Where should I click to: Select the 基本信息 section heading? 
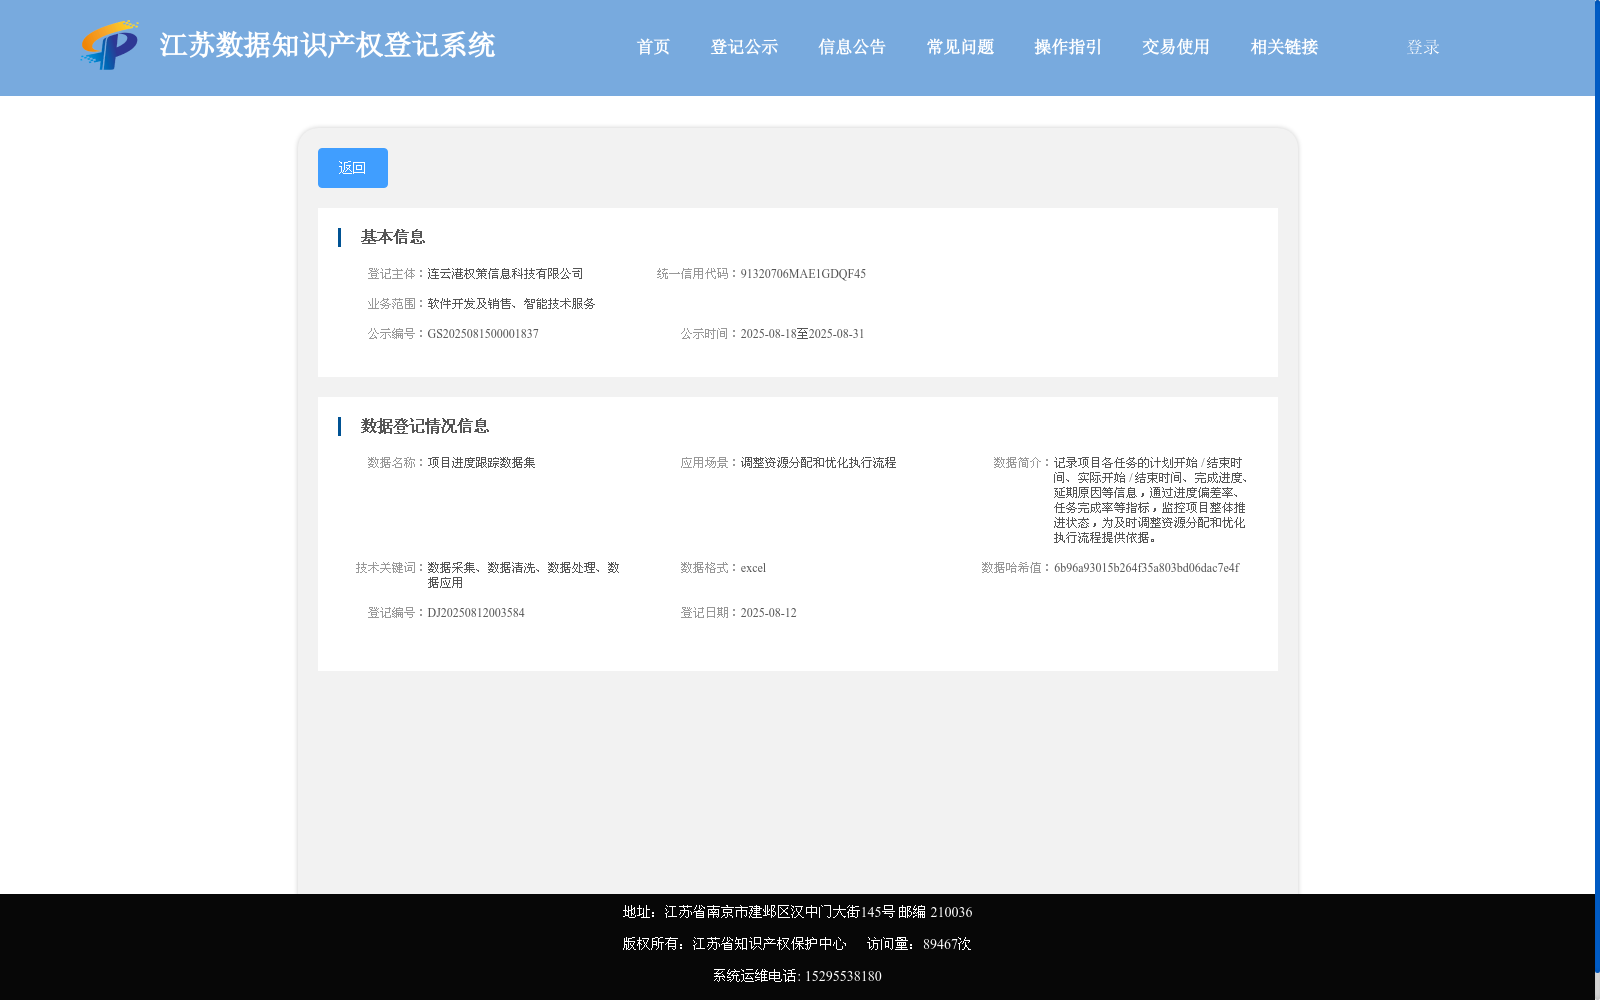click(x=393, y=237)
